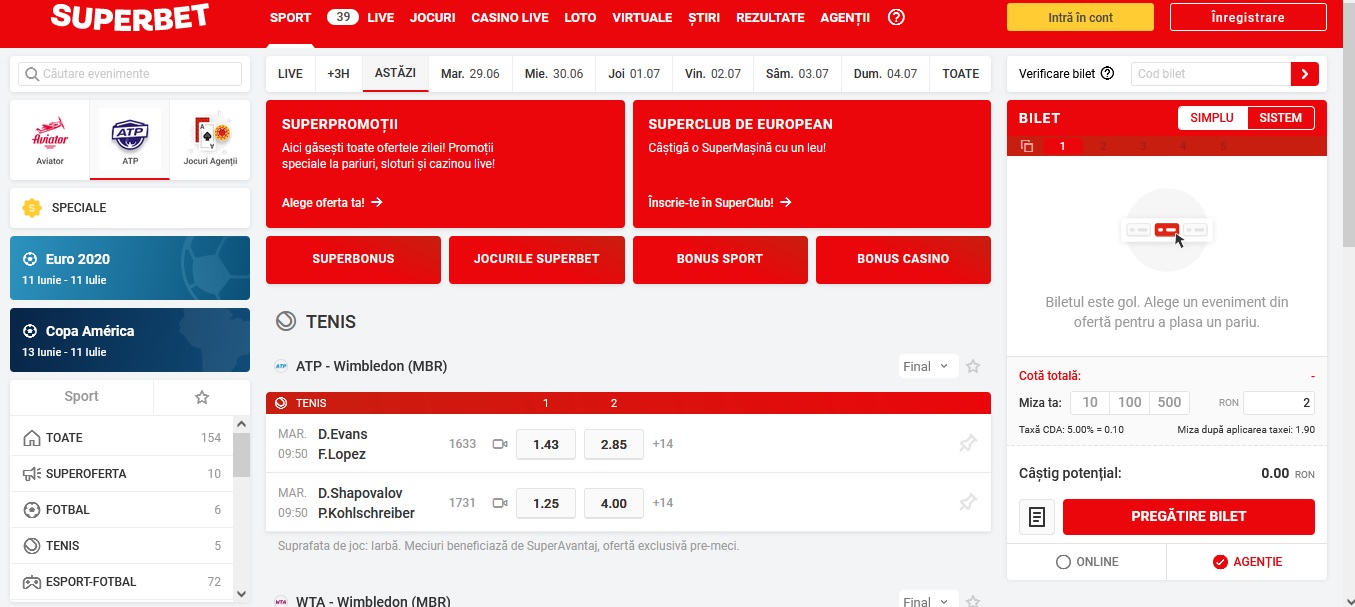Screen dimensions: 1355x607
Task: Open the live stream icon for D.Shapovalov match
Action: pyautogui.click(x=501, y=503)
